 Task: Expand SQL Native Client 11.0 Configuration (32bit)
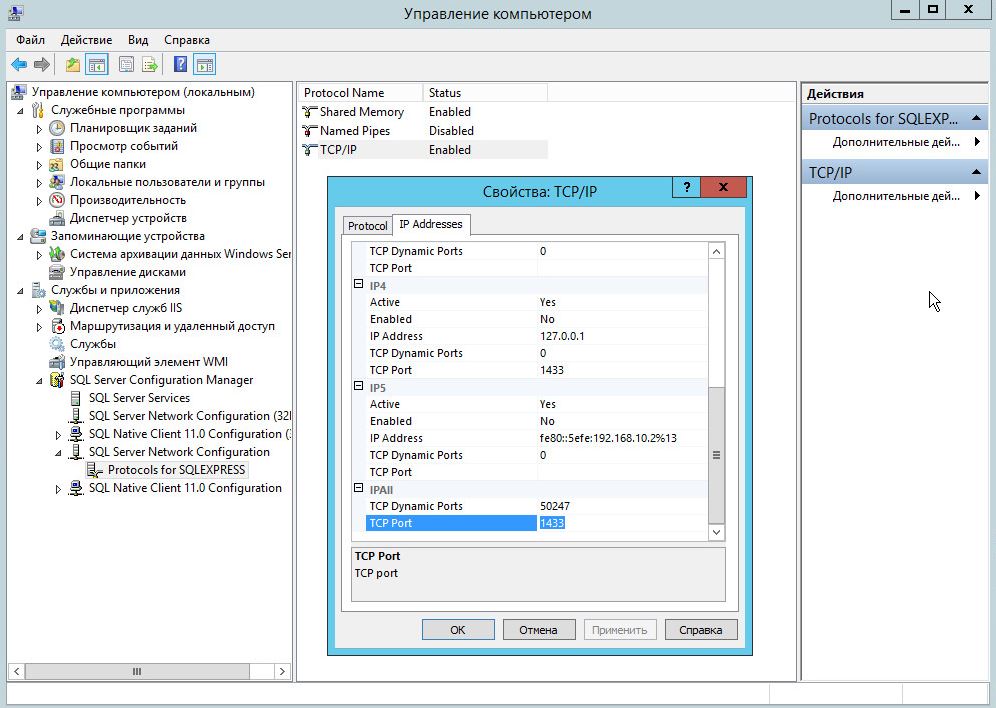pos(58,435)
